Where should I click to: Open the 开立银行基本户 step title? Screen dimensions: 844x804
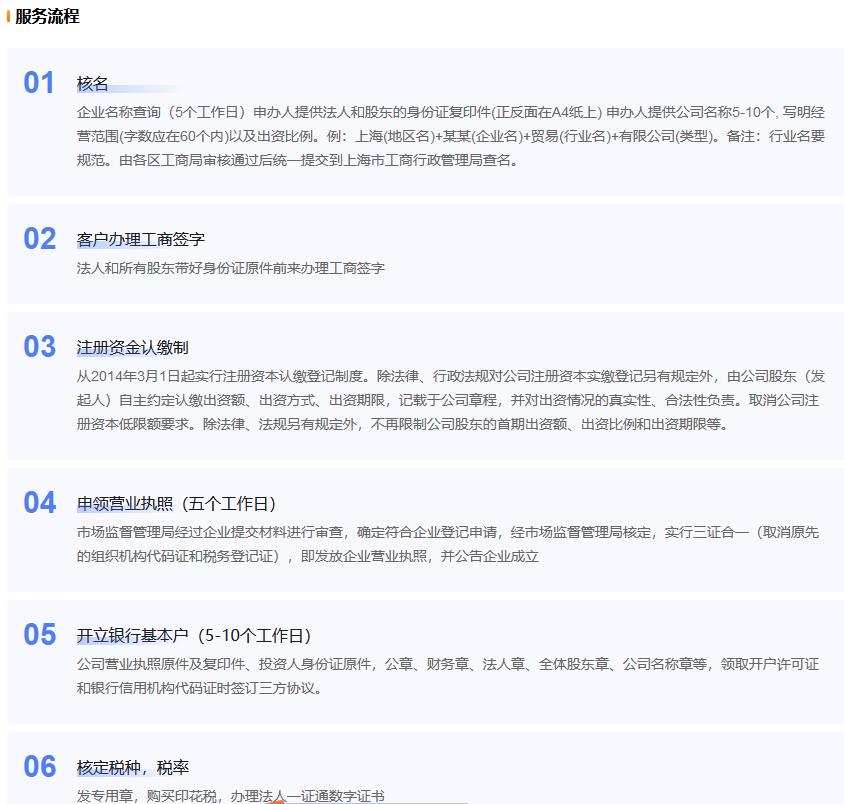(x=194, y=636)
